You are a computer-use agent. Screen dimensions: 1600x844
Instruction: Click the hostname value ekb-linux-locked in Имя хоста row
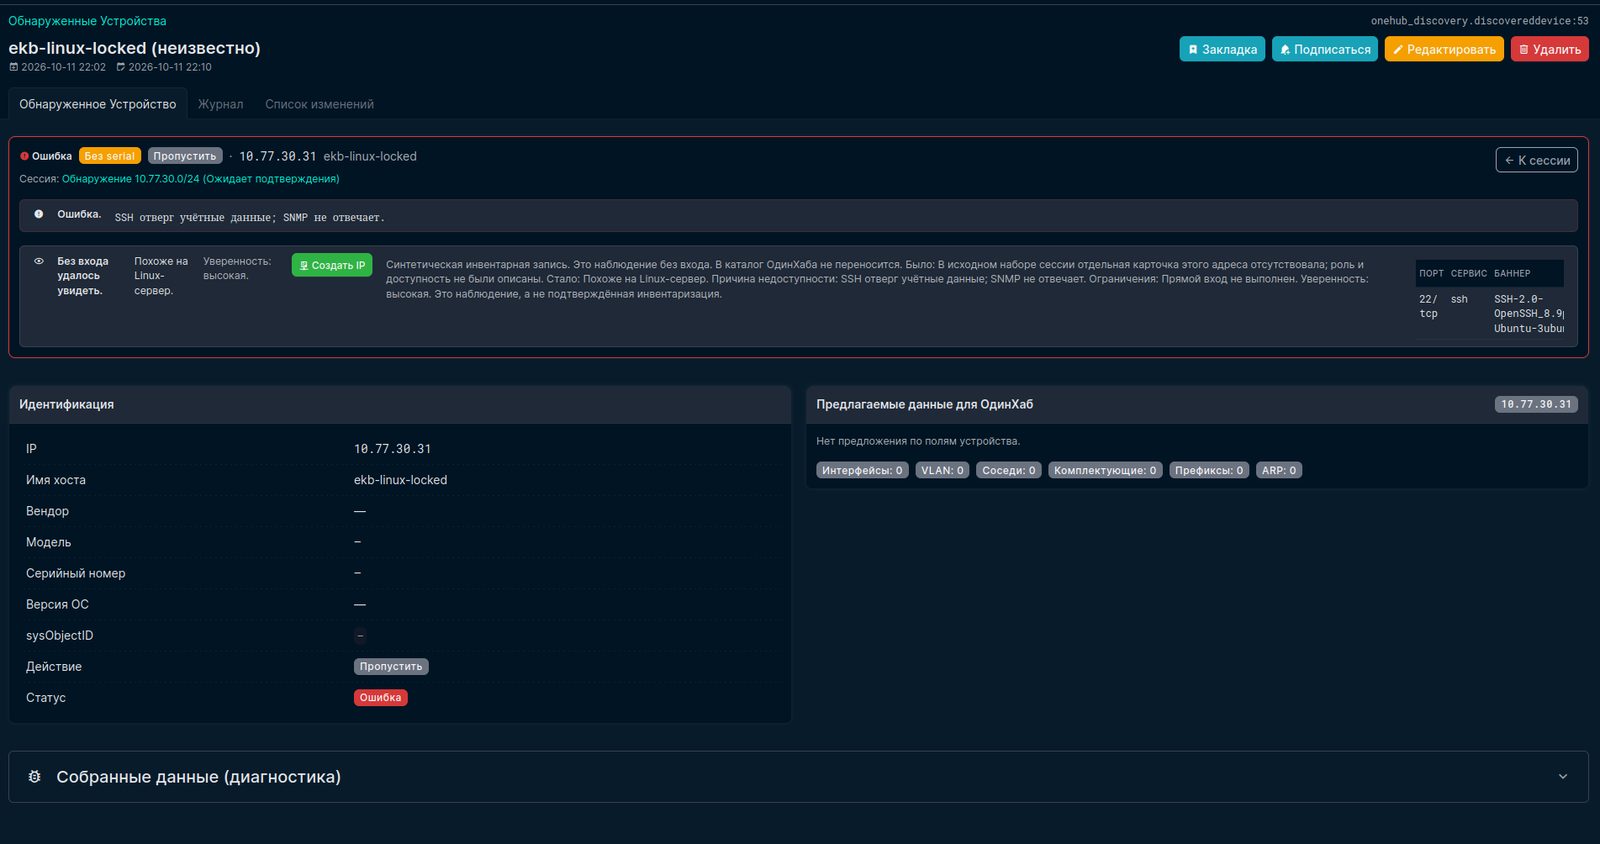400,480
